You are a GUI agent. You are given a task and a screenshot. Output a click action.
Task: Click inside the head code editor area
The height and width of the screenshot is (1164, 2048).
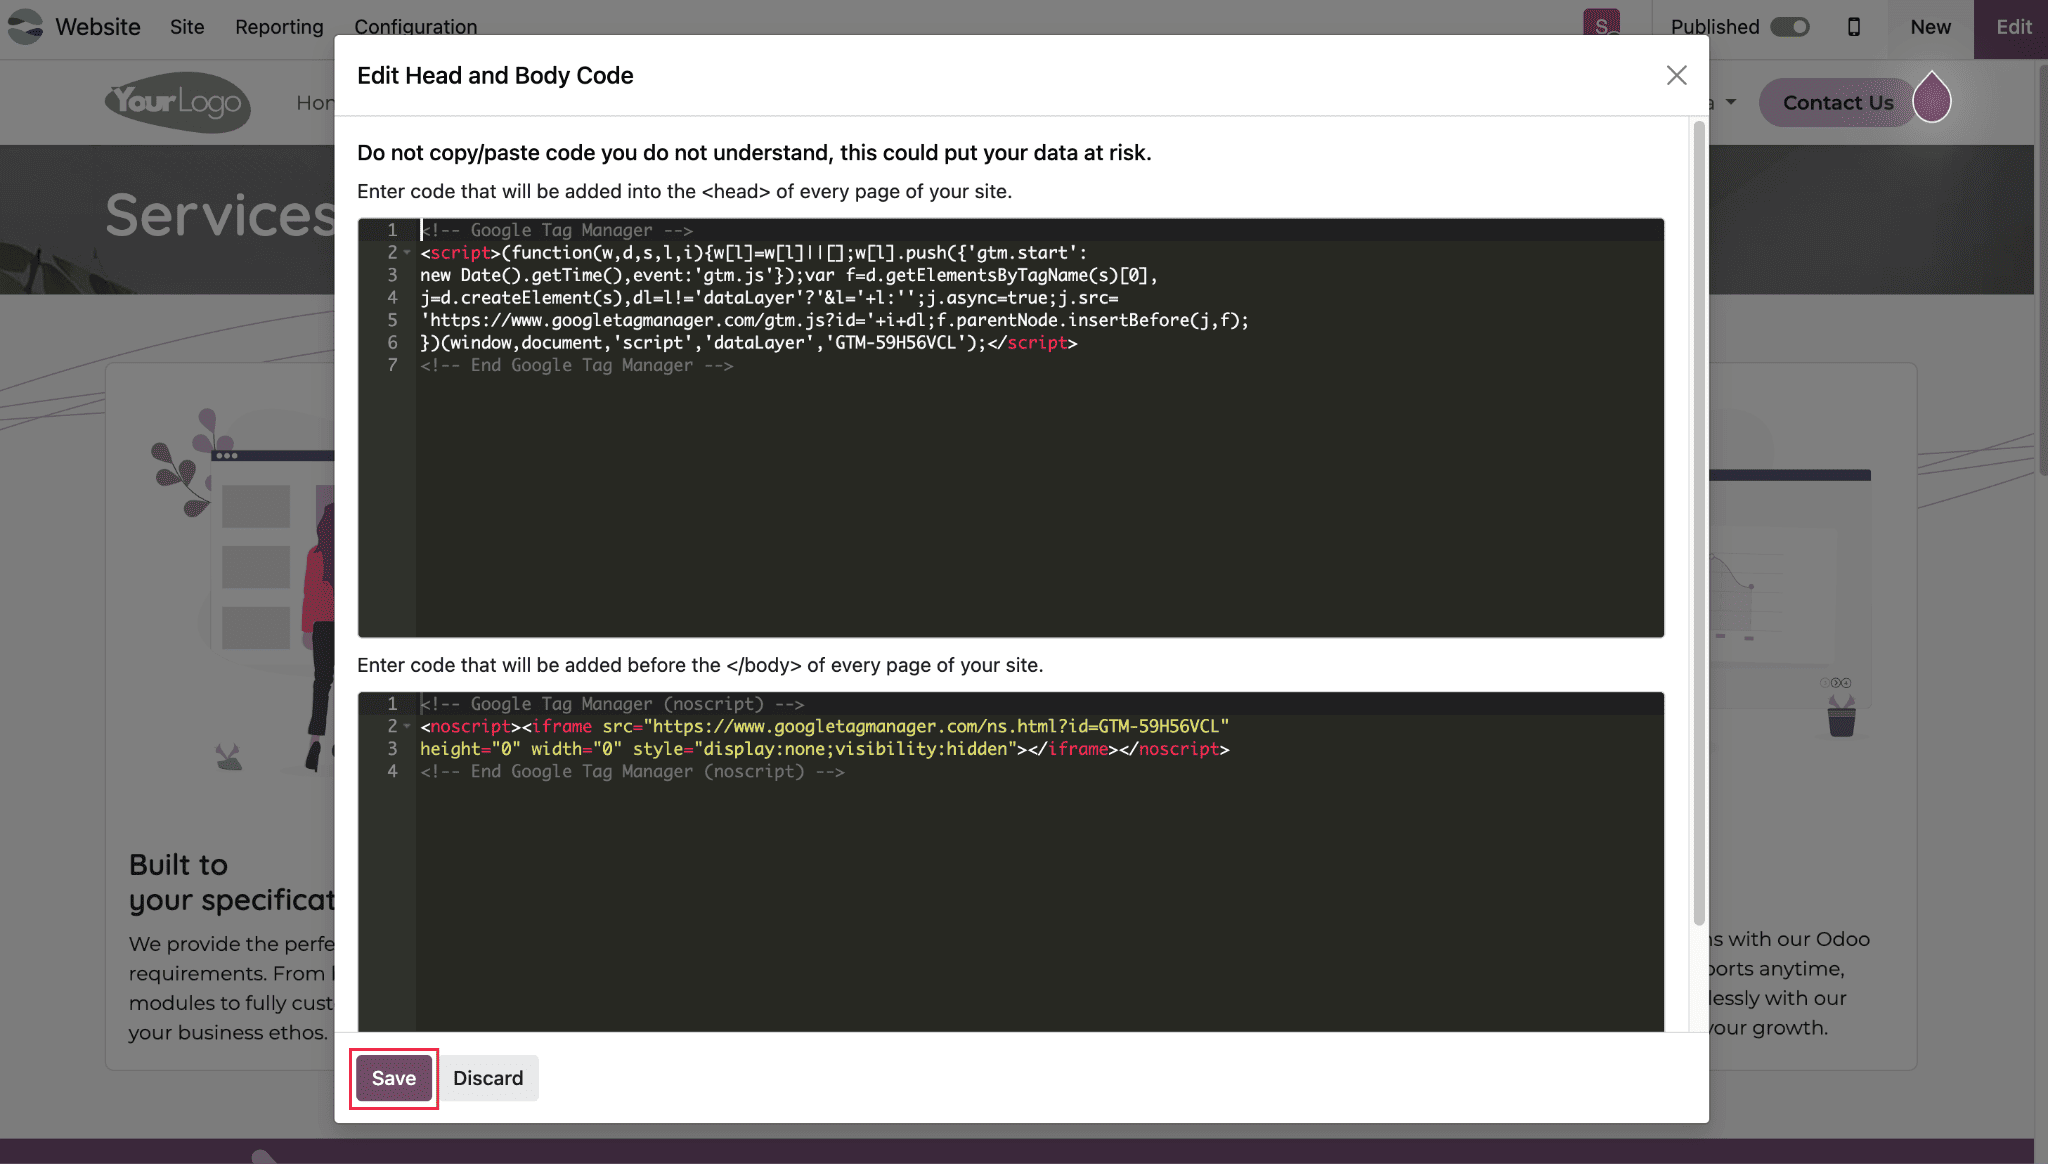pos(1000,500)
